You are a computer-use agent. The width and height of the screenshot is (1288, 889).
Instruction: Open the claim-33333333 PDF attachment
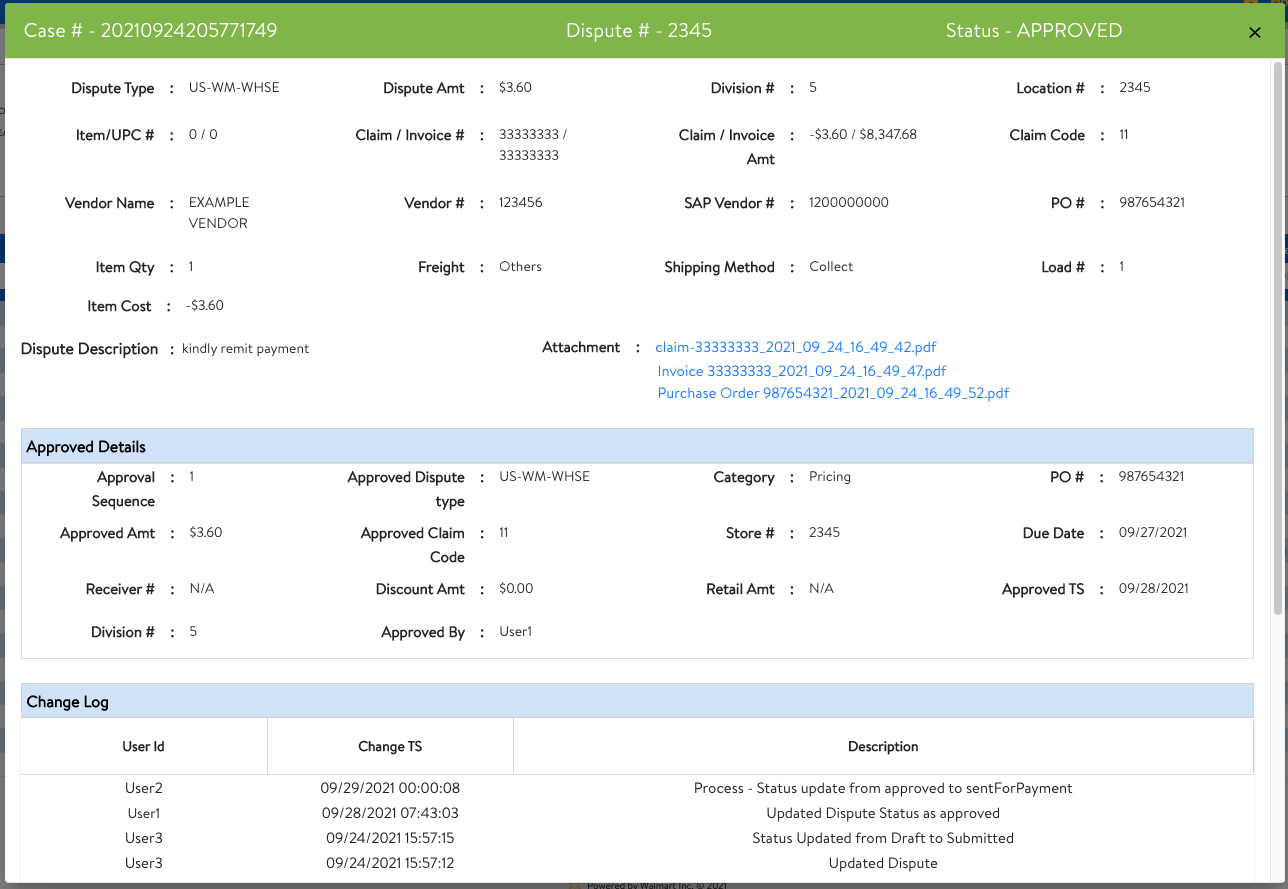point(795,347)
